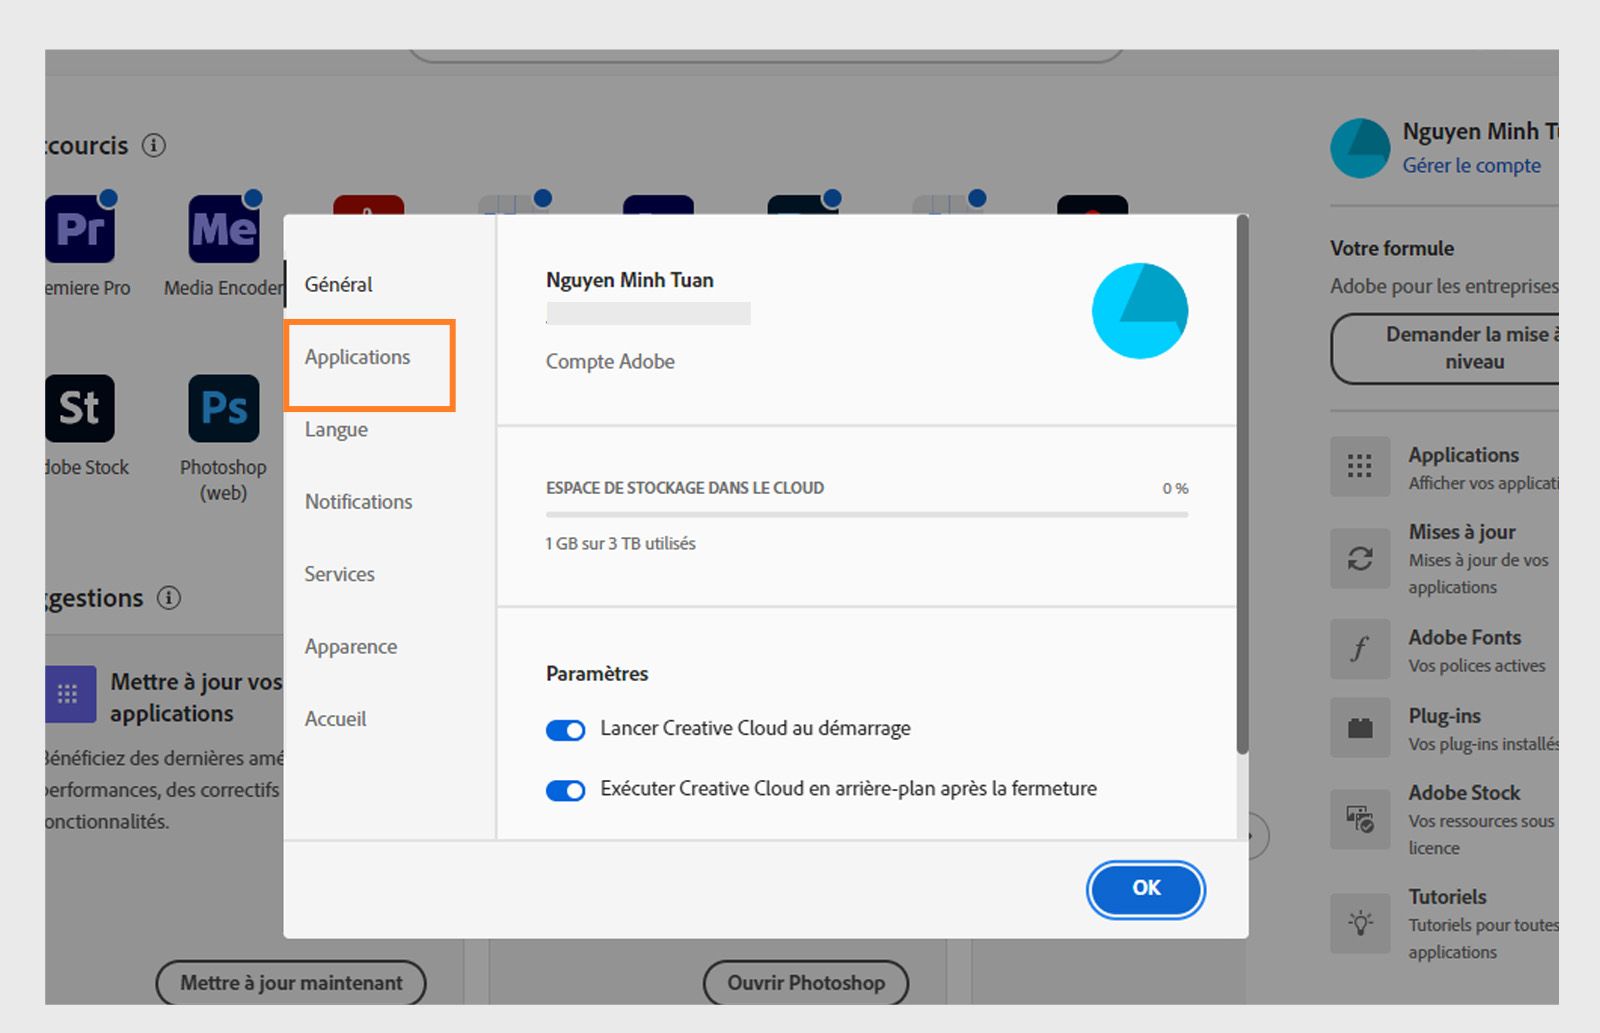This screenshot has height=1033, width=1600.
Task: Select the Applications grid icon in right sidebar
Action: (1359, 466)
